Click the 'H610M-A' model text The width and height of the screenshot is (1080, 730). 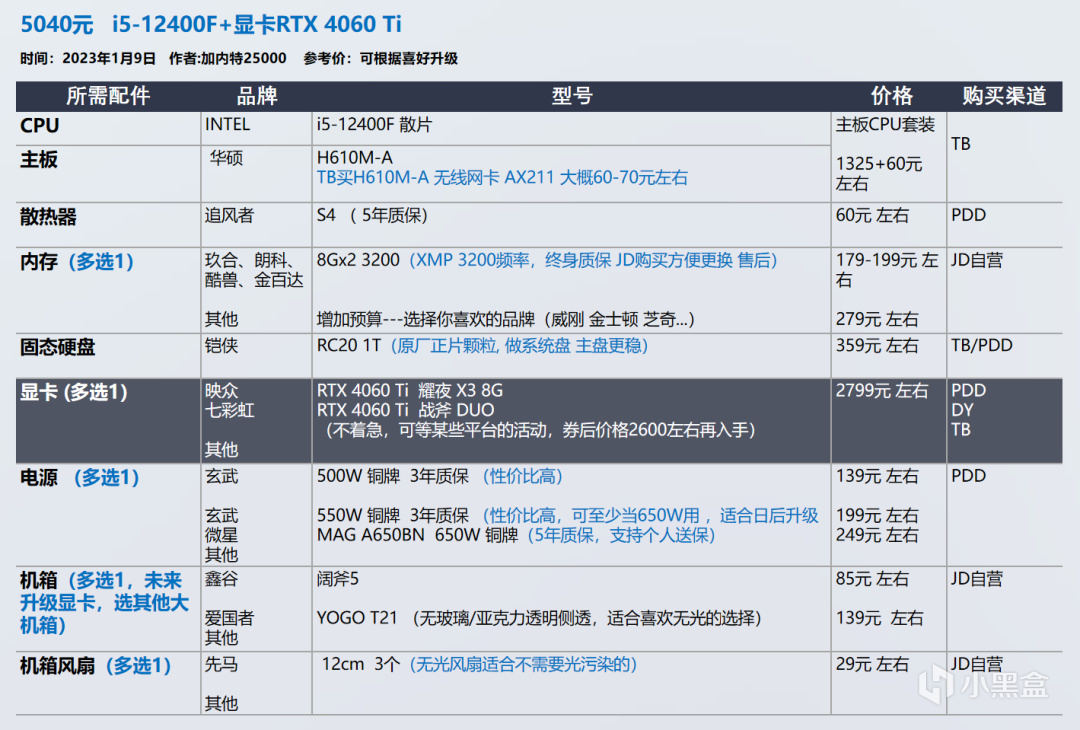[355, 158]
